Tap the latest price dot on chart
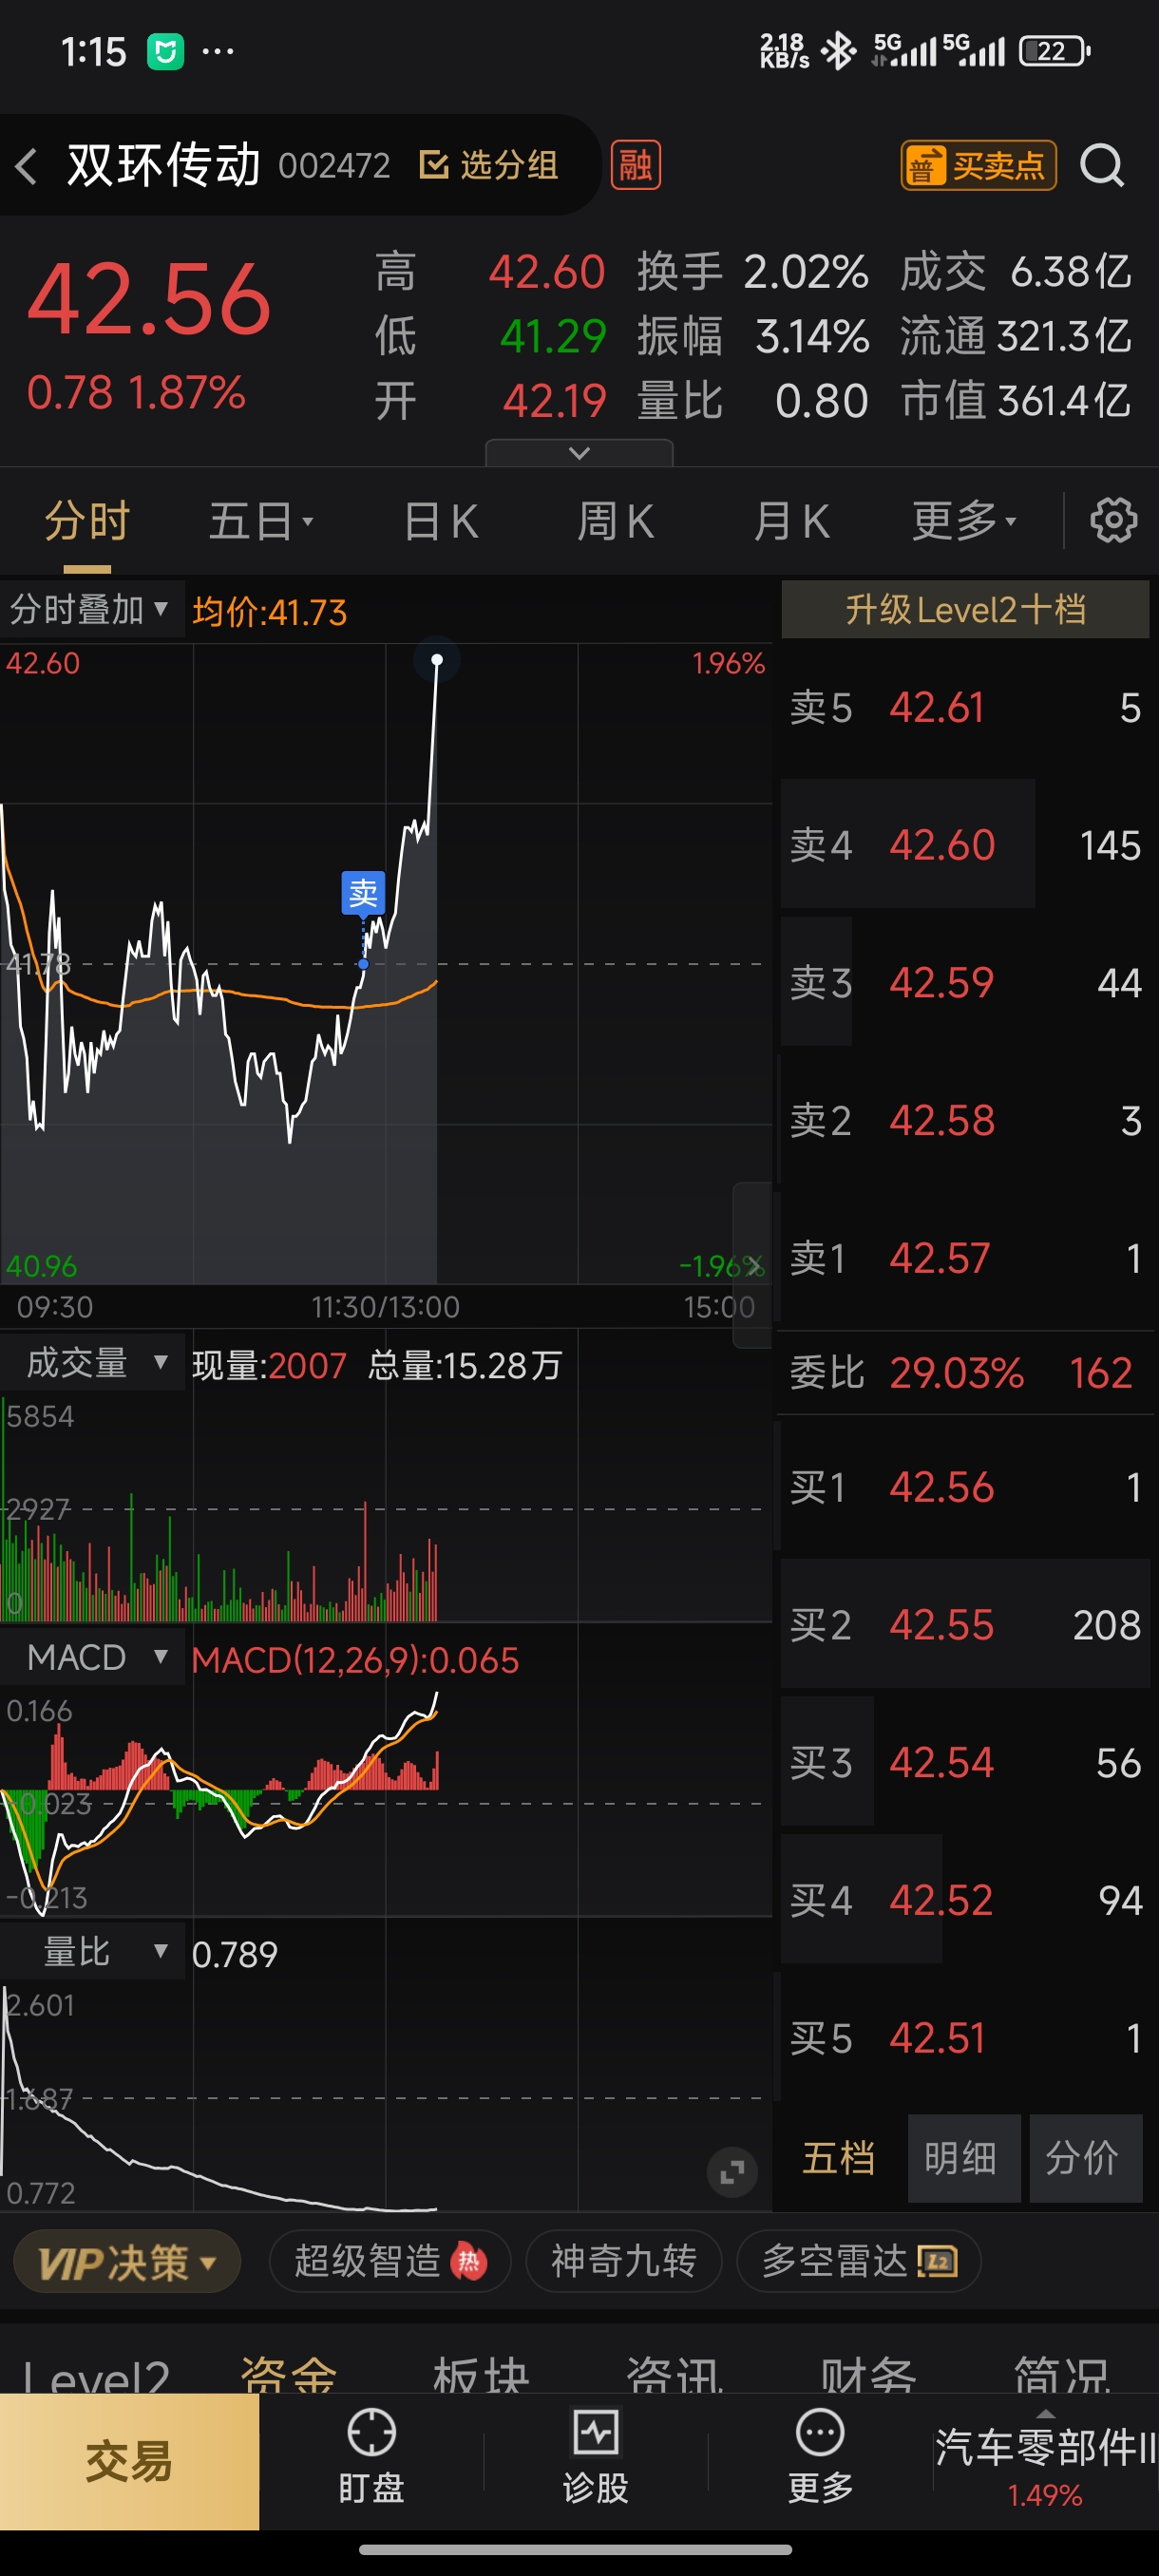The width and height of the screenshot is (1159, 2576). click(437, 660)
